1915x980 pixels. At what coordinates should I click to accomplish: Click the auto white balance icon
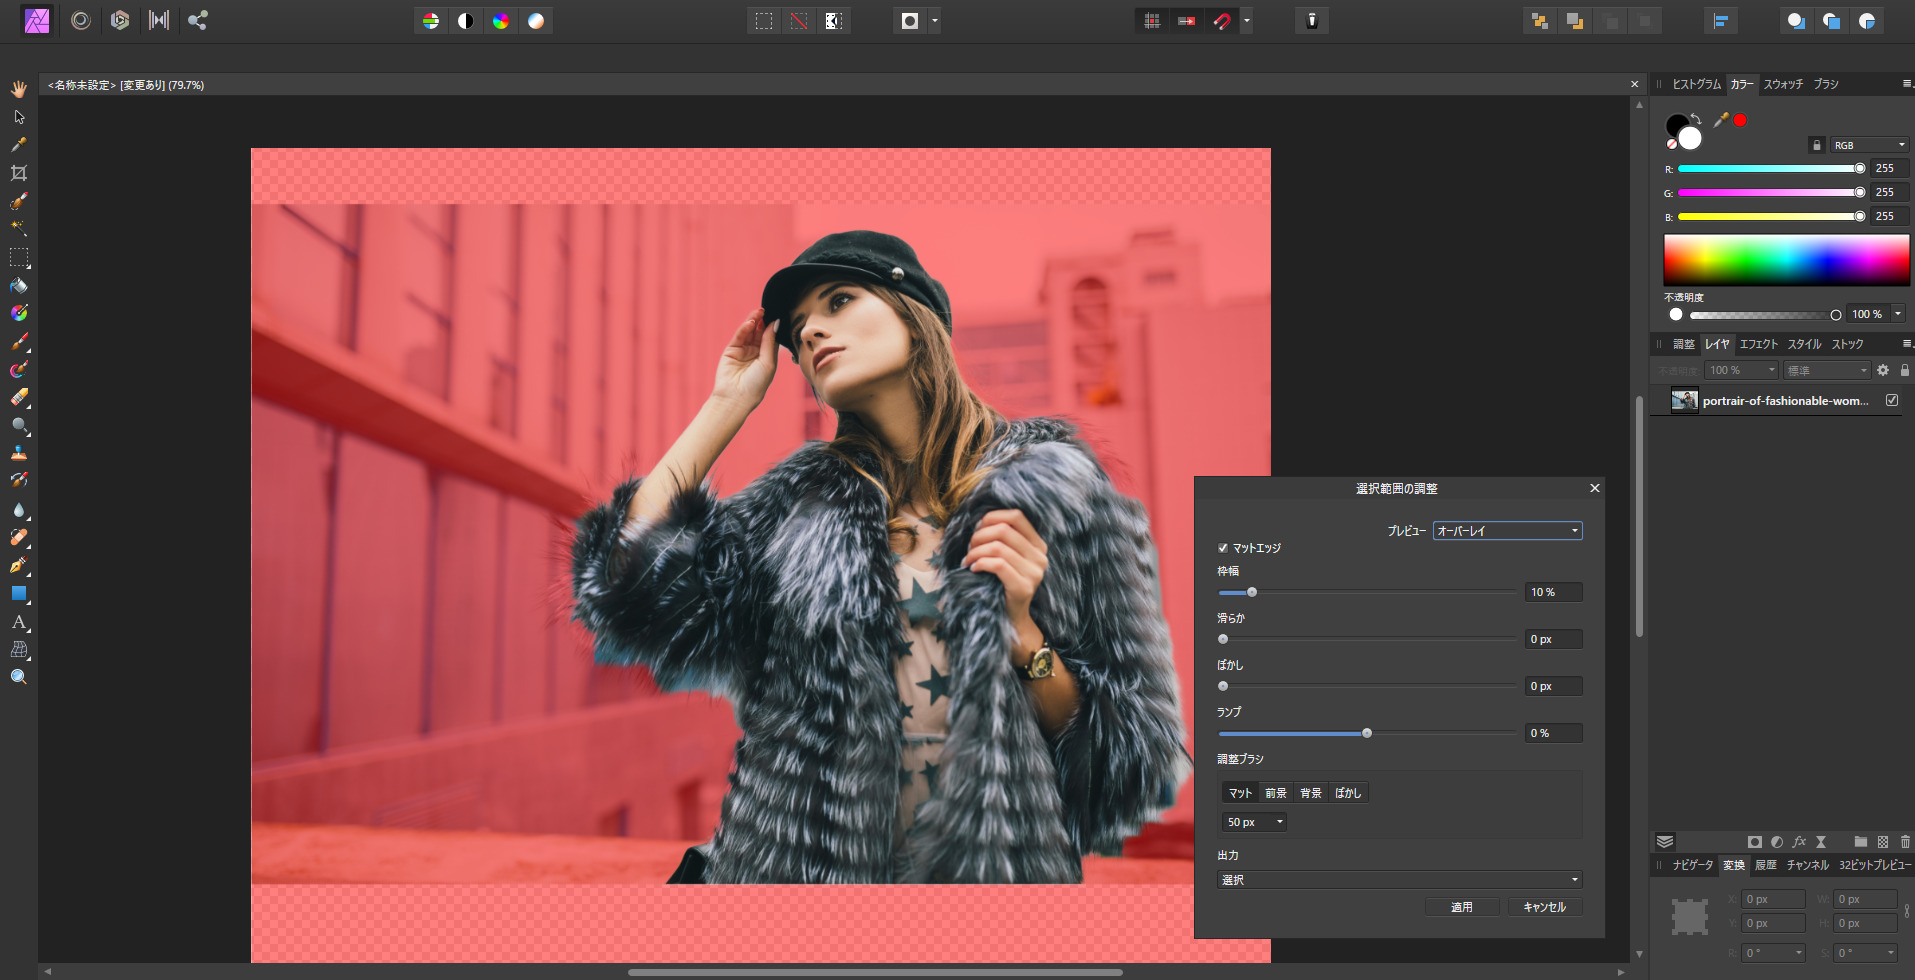[536, 20]
